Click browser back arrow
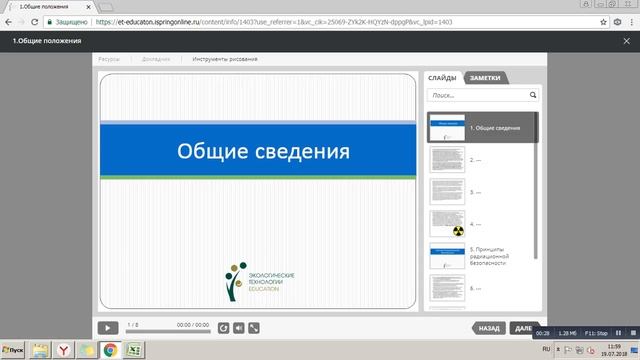The image size is (640, 360). (9, 22)
